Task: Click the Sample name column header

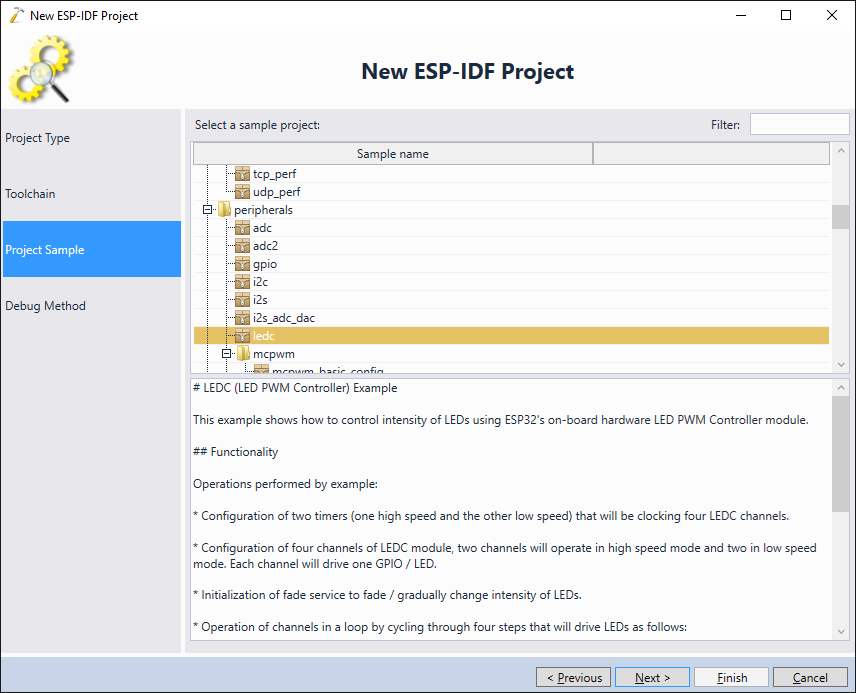Action: coord(393,154)
